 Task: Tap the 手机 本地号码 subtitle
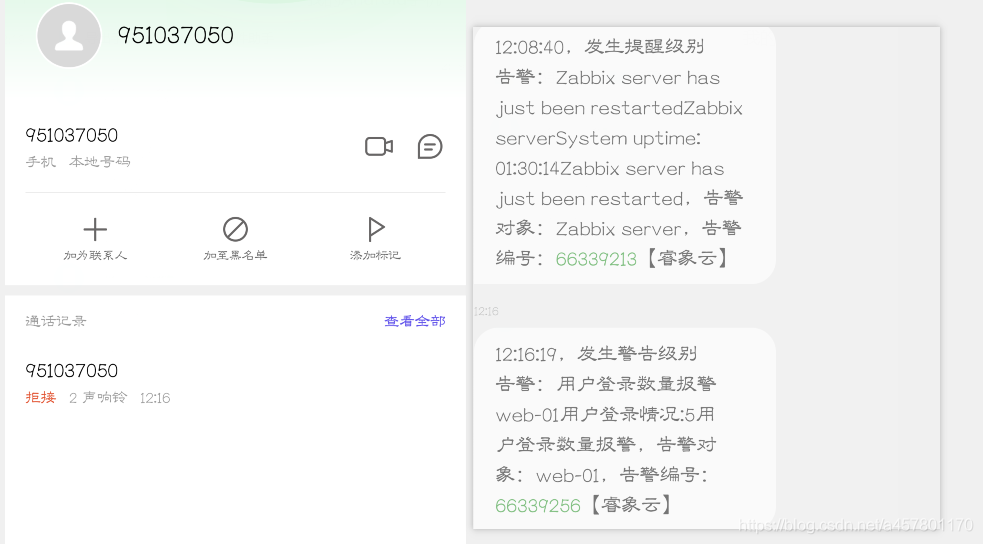pos(78,162)
